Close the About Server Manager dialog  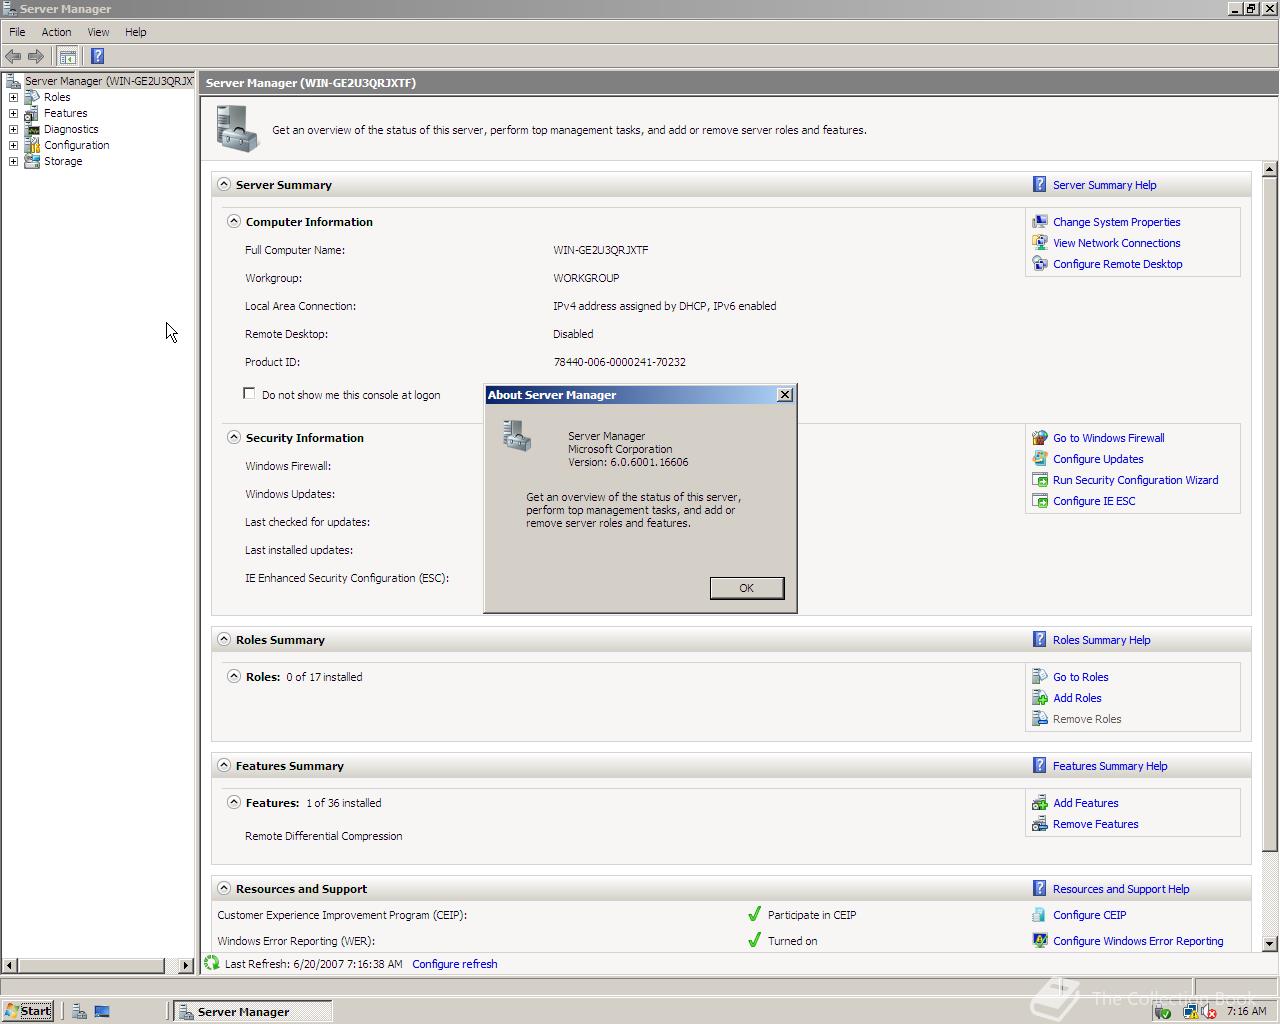click(x=785, y=395)
